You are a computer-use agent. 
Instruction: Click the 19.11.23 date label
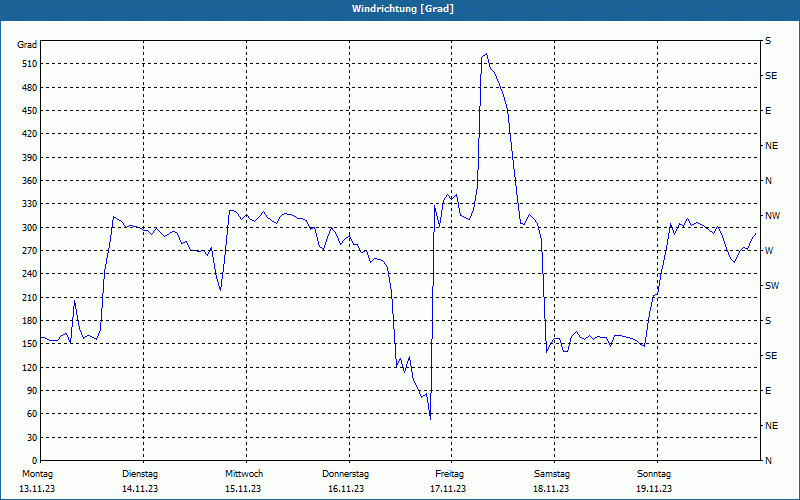654,489
